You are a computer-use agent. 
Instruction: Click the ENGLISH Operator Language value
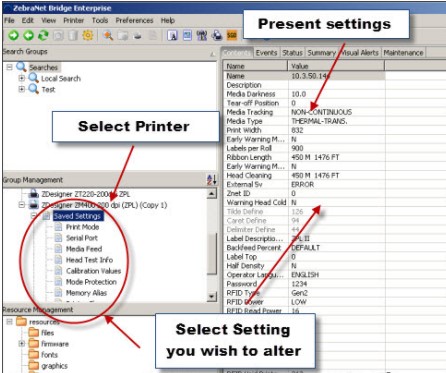(305, 275)
